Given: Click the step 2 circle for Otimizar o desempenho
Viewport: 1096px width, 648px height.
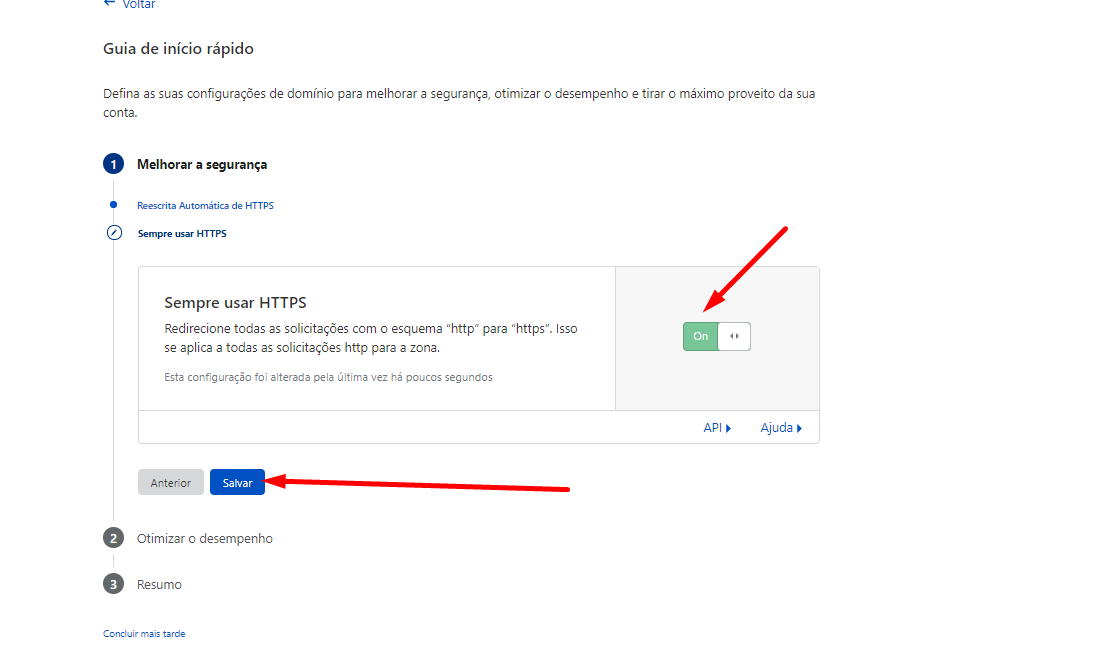Looking at the screenshot, I should (113, 537).
